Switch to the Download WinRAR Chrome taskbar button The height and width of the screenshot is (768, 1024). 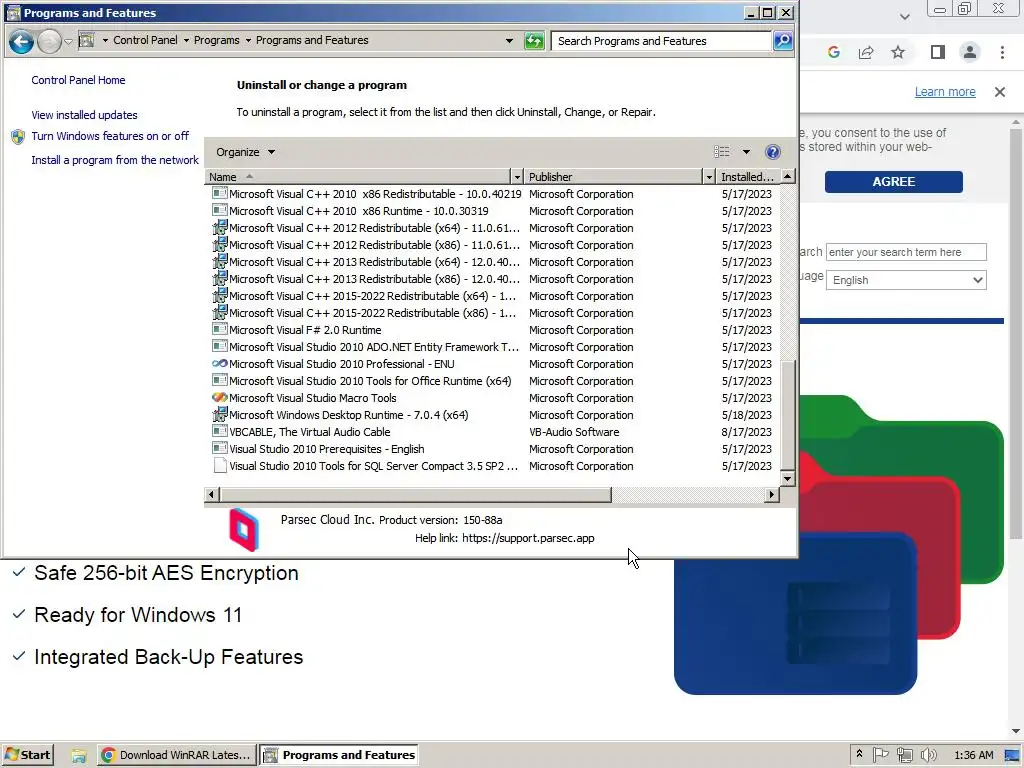point(176,755)
